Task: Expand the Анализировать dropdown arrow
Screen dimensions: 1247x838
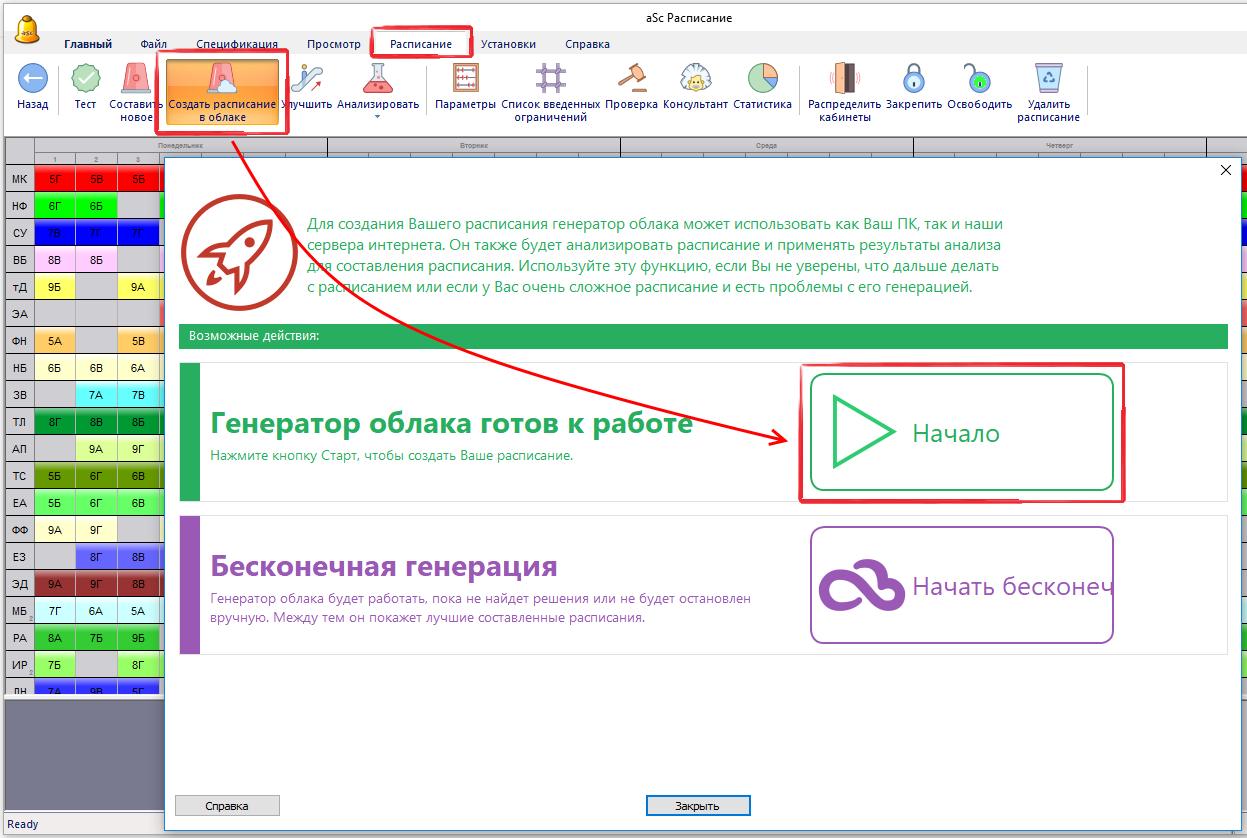Action: point(378,117)
